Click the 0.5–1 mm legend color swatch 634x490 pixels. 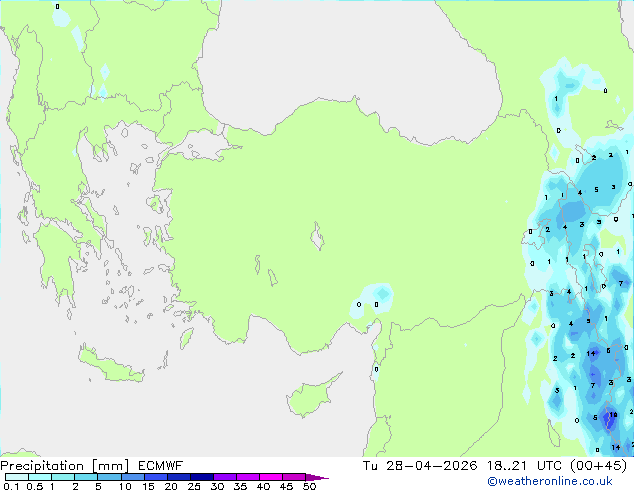point(40,477)
